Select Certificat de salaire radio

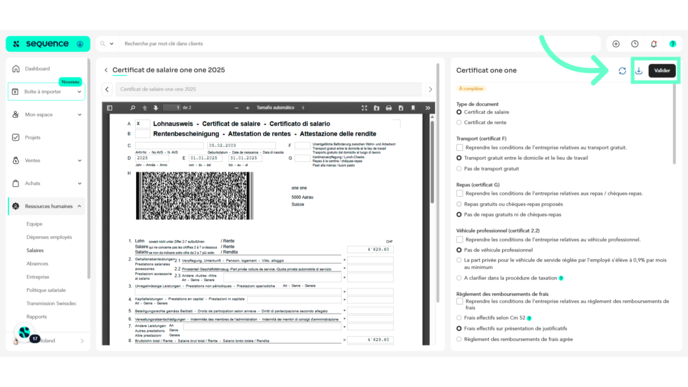coord(459,112)
